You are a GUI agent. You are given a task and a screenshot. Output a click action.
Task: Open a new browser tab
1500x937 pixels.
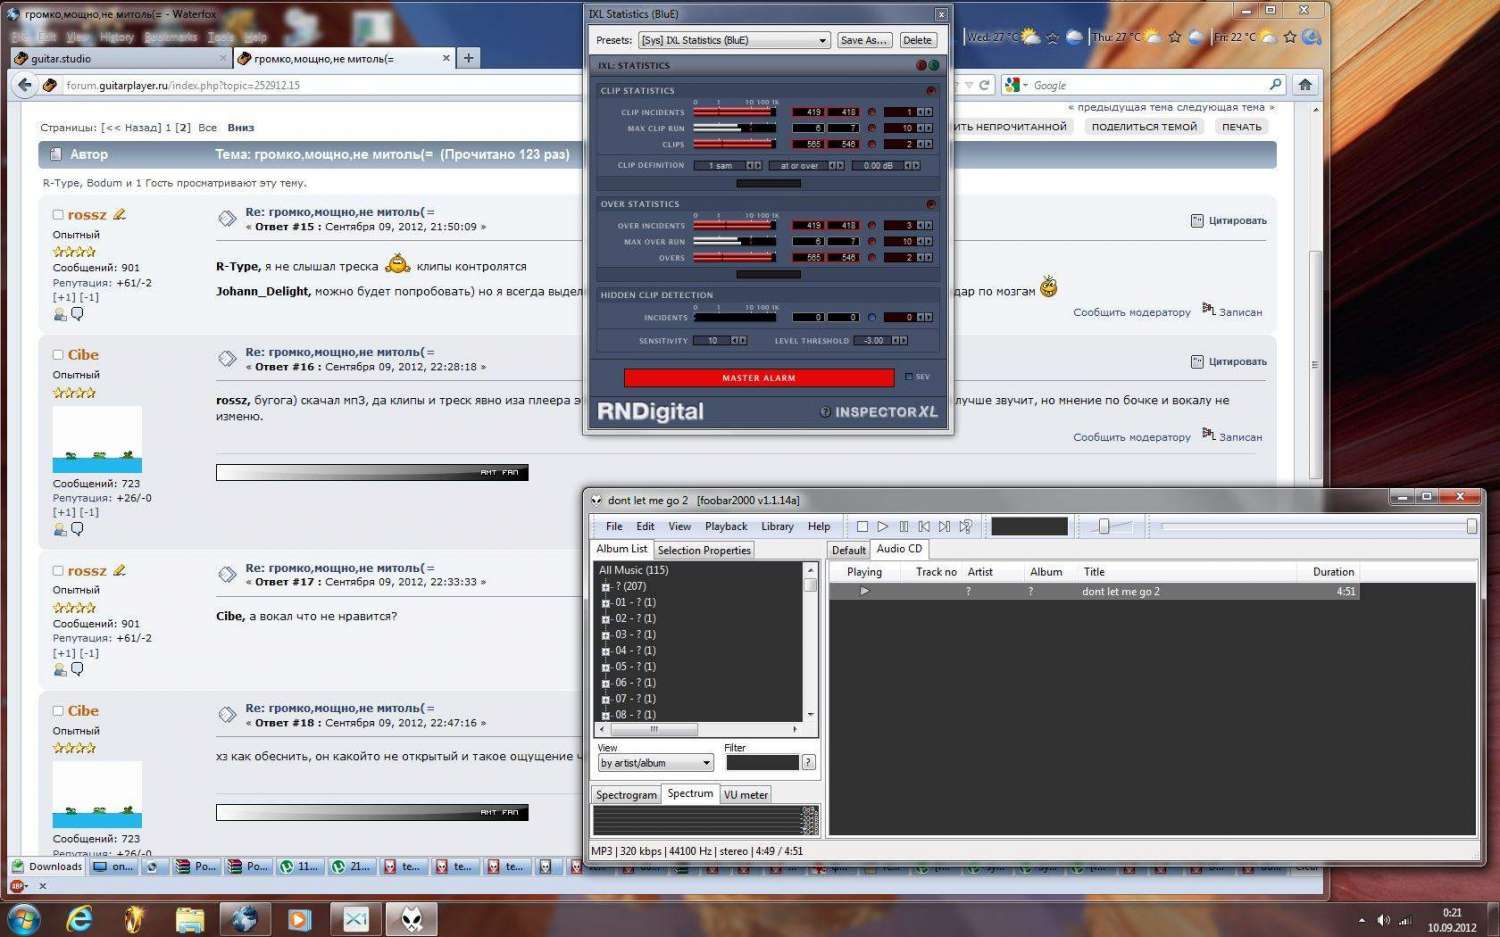468,58
